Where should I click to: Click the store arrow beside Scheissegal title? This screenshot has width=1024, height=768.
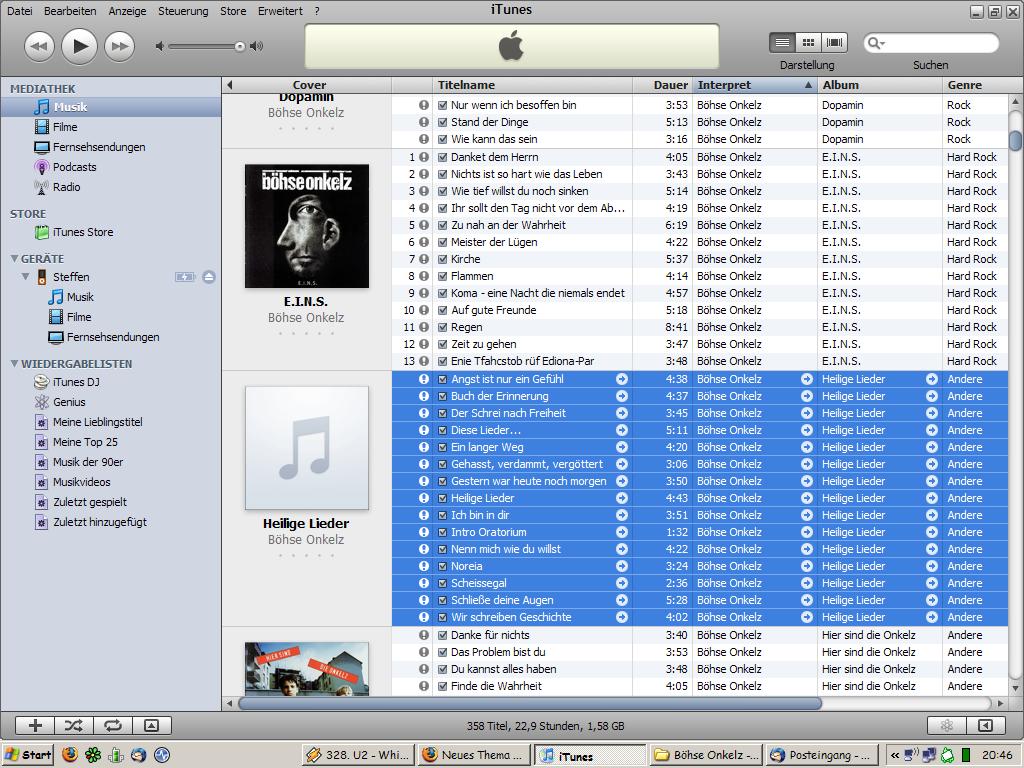click(622, 583)
